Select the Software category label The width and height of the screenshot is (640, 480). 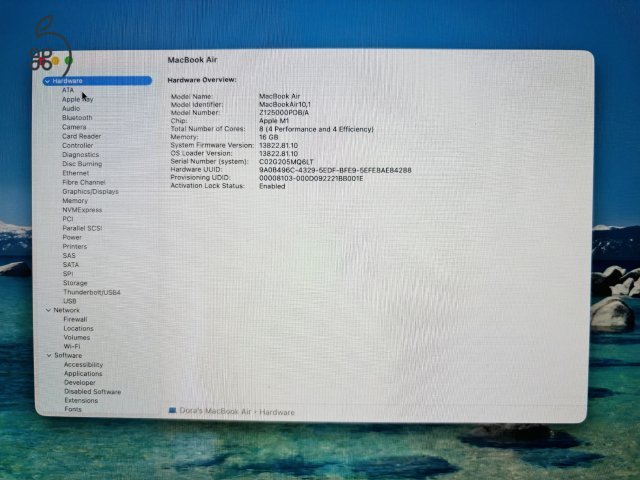[x=68, y=356]
